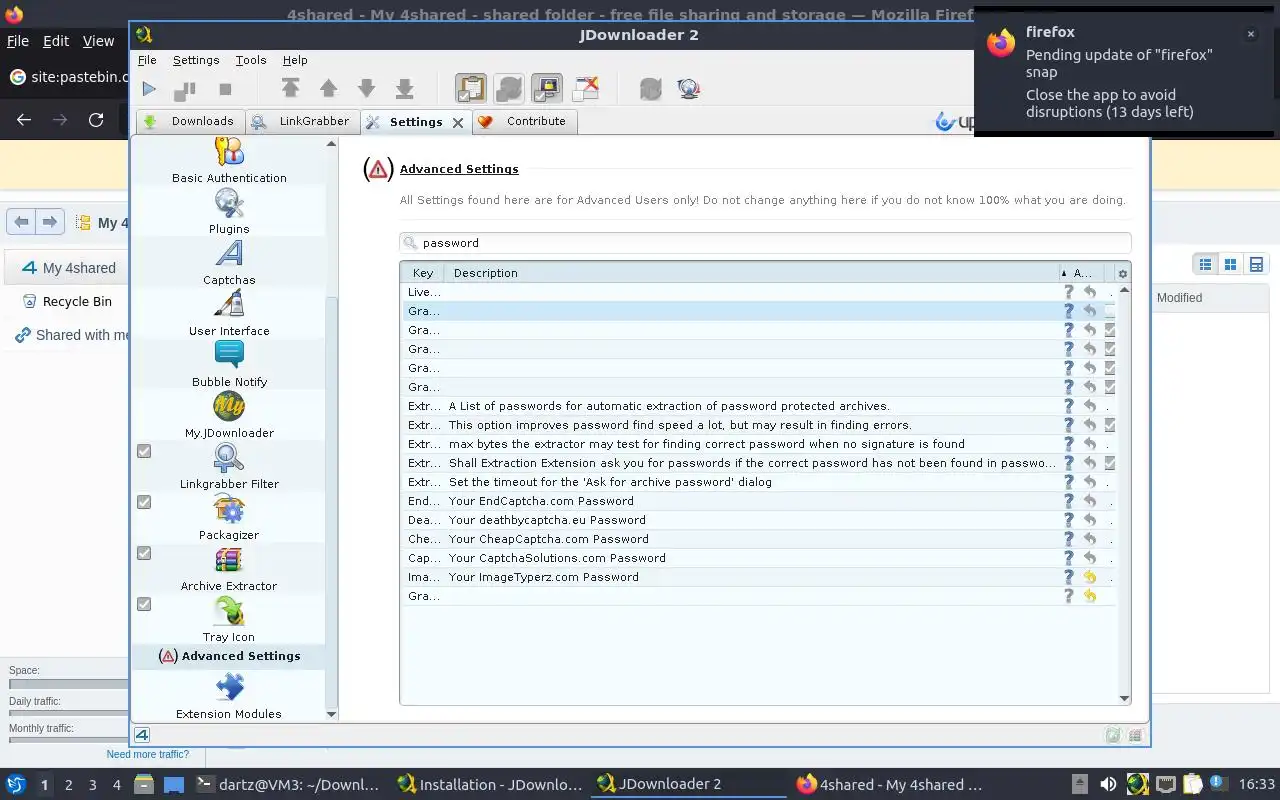
Task: Toggle silent mode window icon in toolbar
Action: [x=585, y=89]
